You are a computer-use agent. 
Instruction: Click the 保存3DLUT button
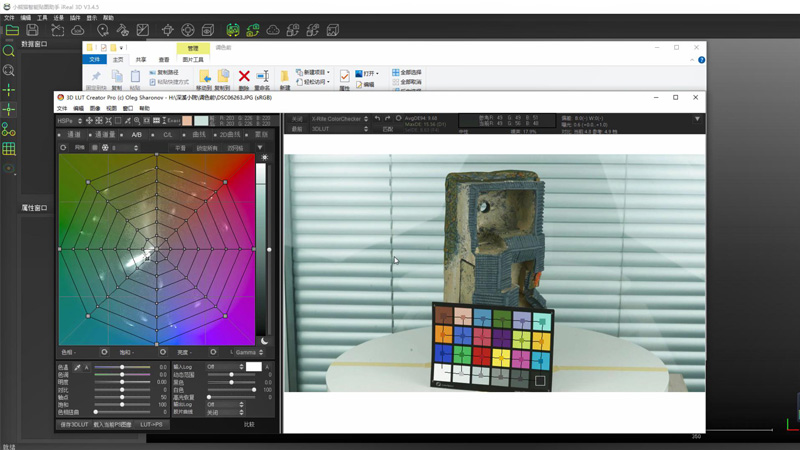click(75, 424)
